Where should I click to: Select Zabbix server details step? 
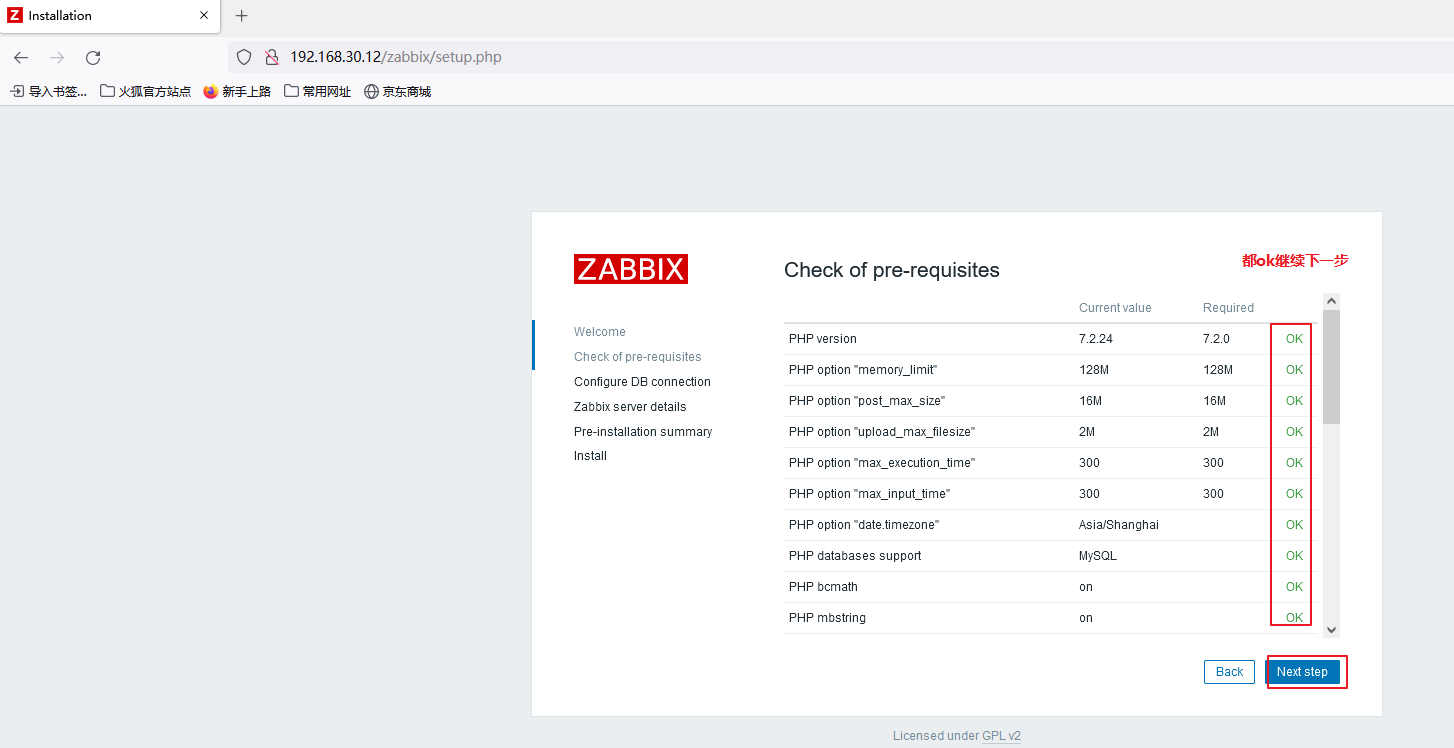pos(630,407)
